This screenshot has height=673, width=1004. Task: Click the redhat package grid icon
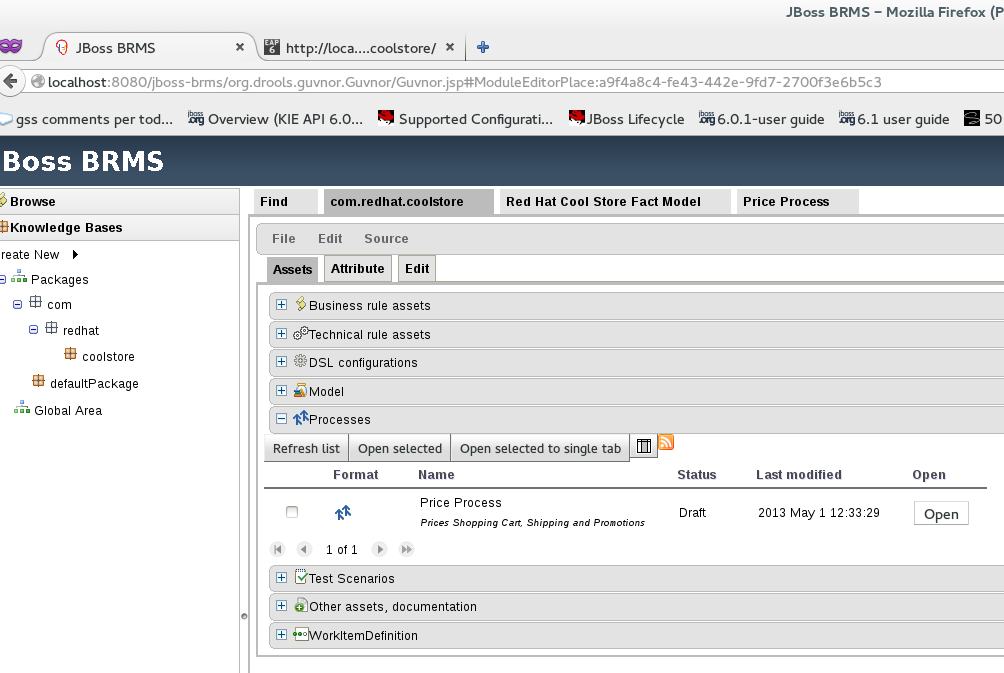tap(51, 328)
